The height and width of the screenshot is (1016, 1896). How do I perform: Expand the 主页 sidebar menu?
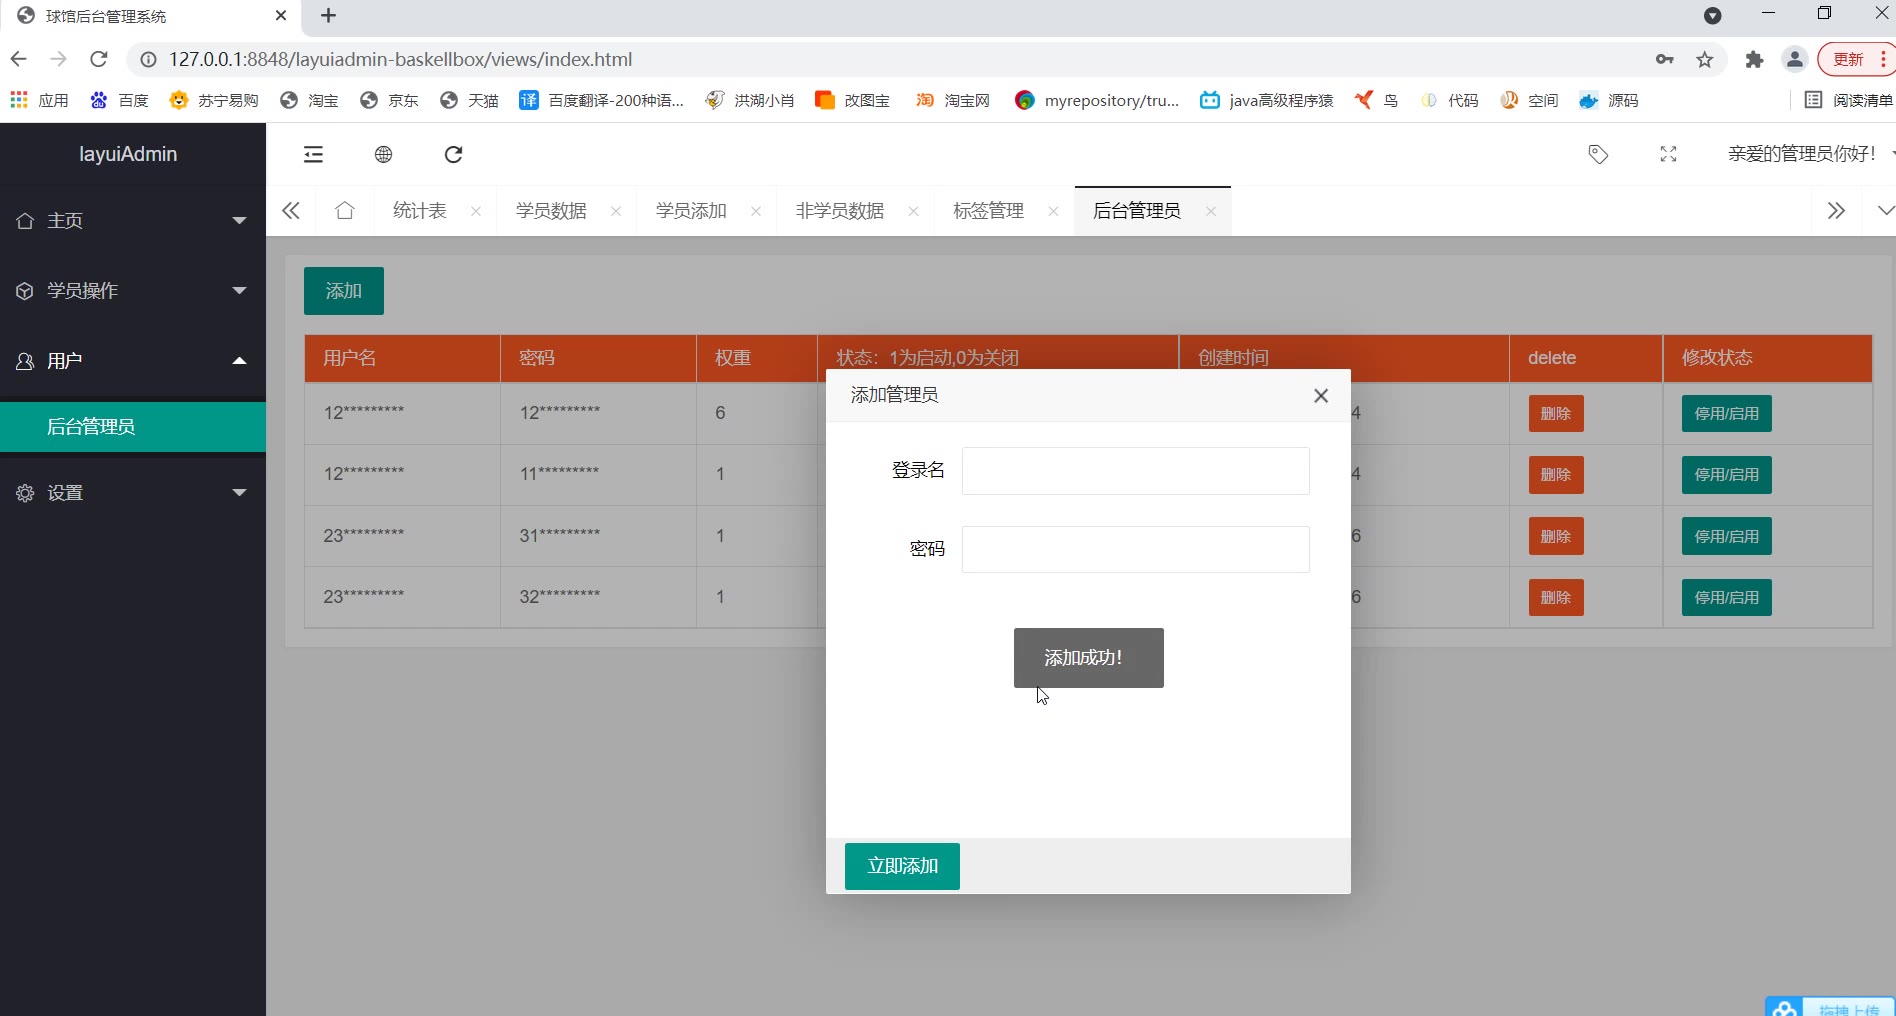click(132, 221)
